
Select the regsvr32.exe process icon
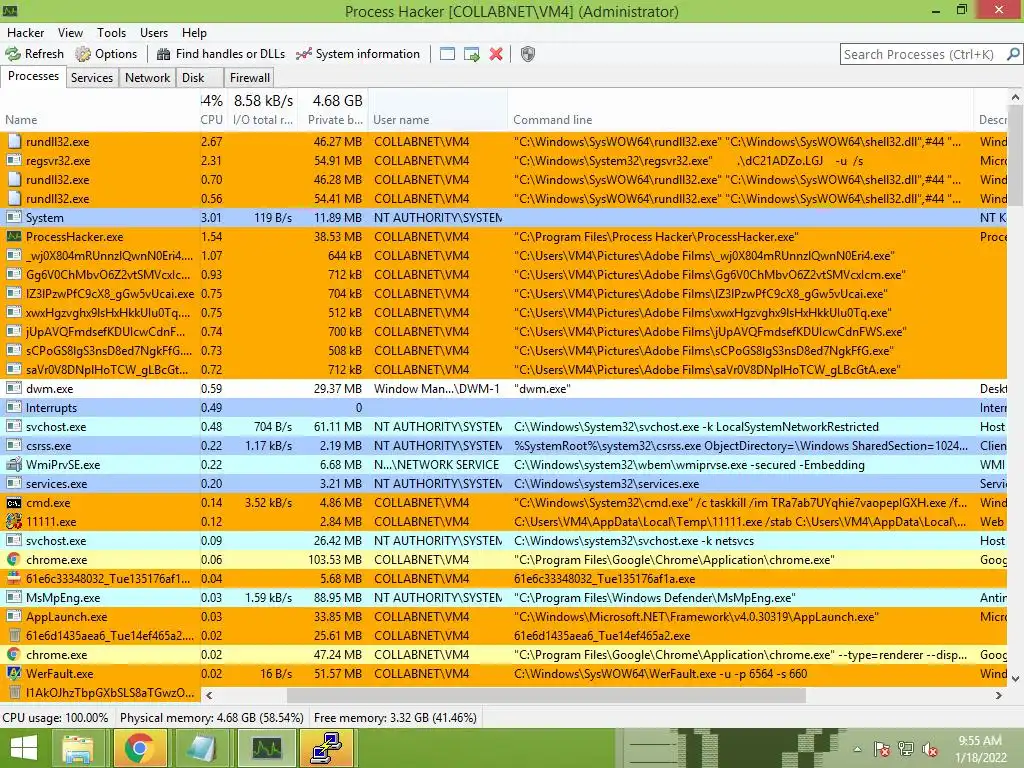(x=14, y=161)
